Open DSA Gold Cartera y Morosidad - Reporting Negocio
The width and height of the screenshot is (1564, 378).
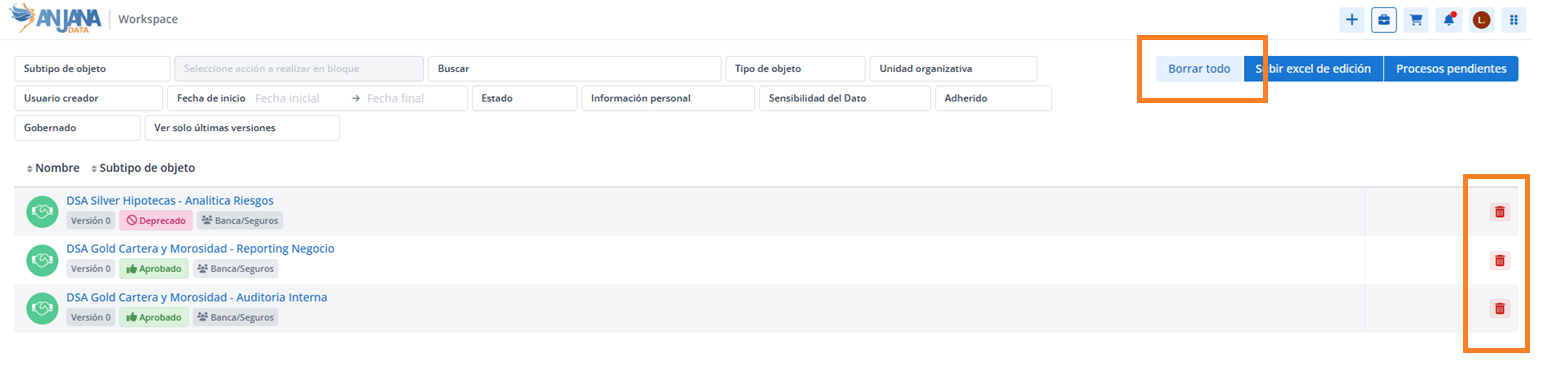point(200,248)
